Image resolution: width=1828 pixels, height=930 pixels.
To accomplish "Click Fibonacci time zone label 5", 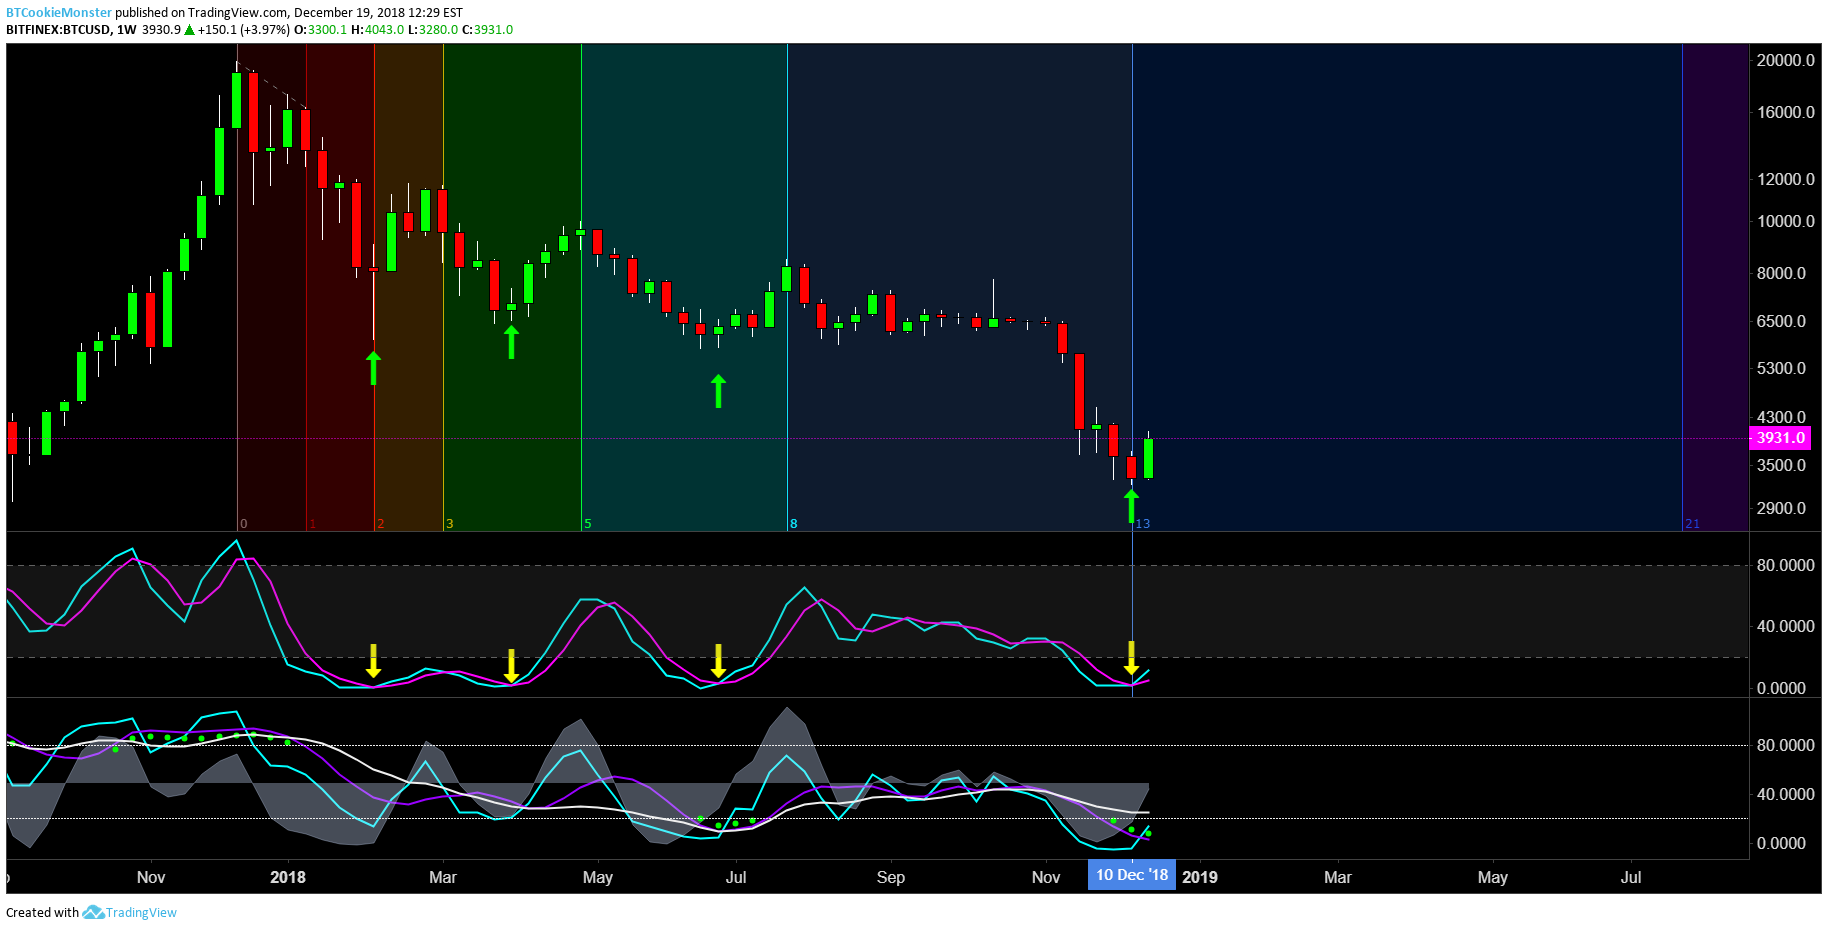I will (x=588, y=524).
